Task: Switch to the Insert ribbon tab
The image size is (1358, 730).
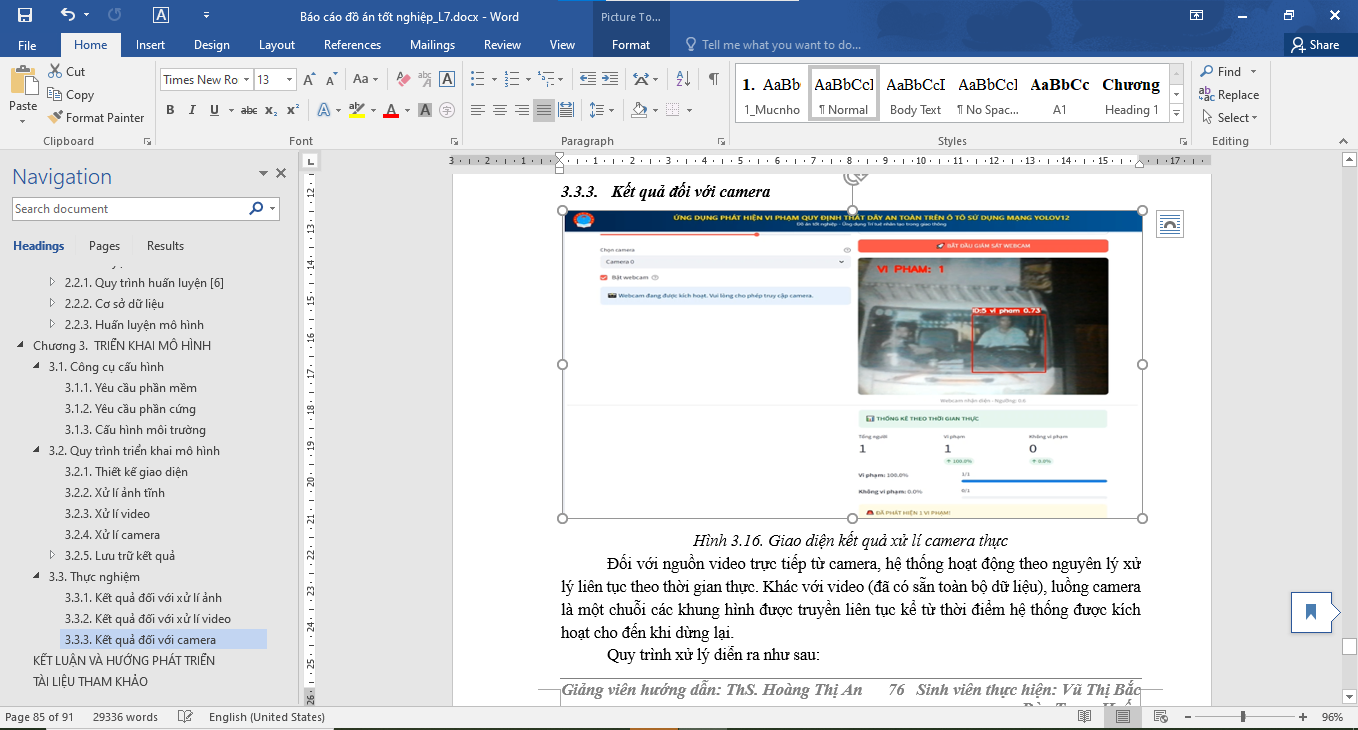Action: click(149, 44)
